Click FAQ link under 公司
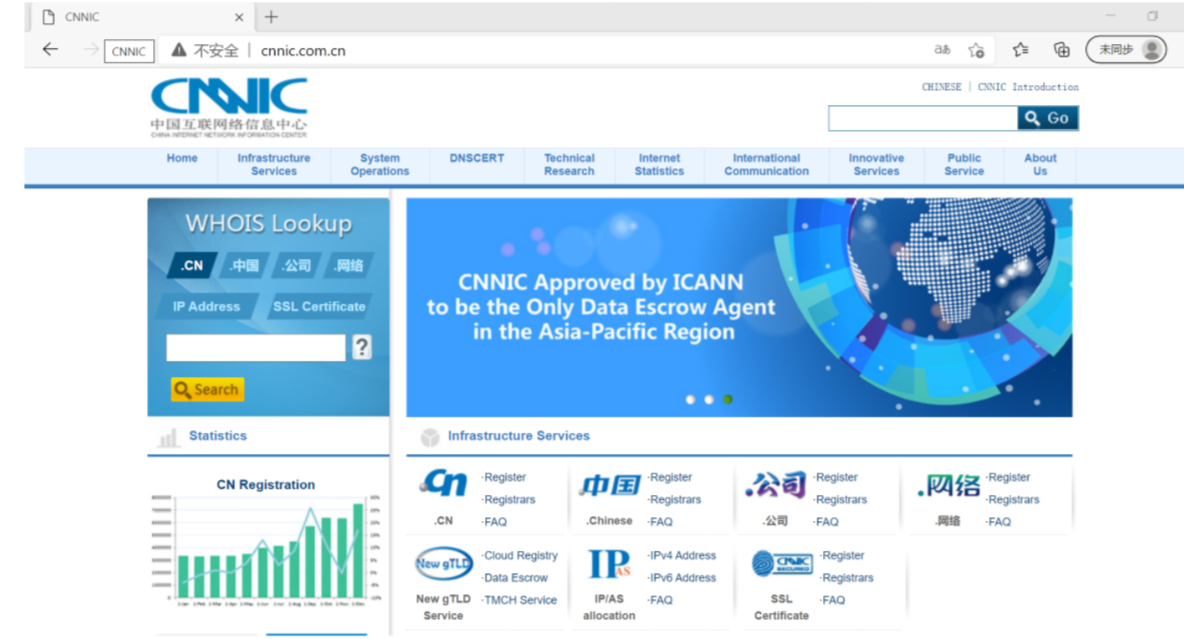 click(x=826, y=522)
